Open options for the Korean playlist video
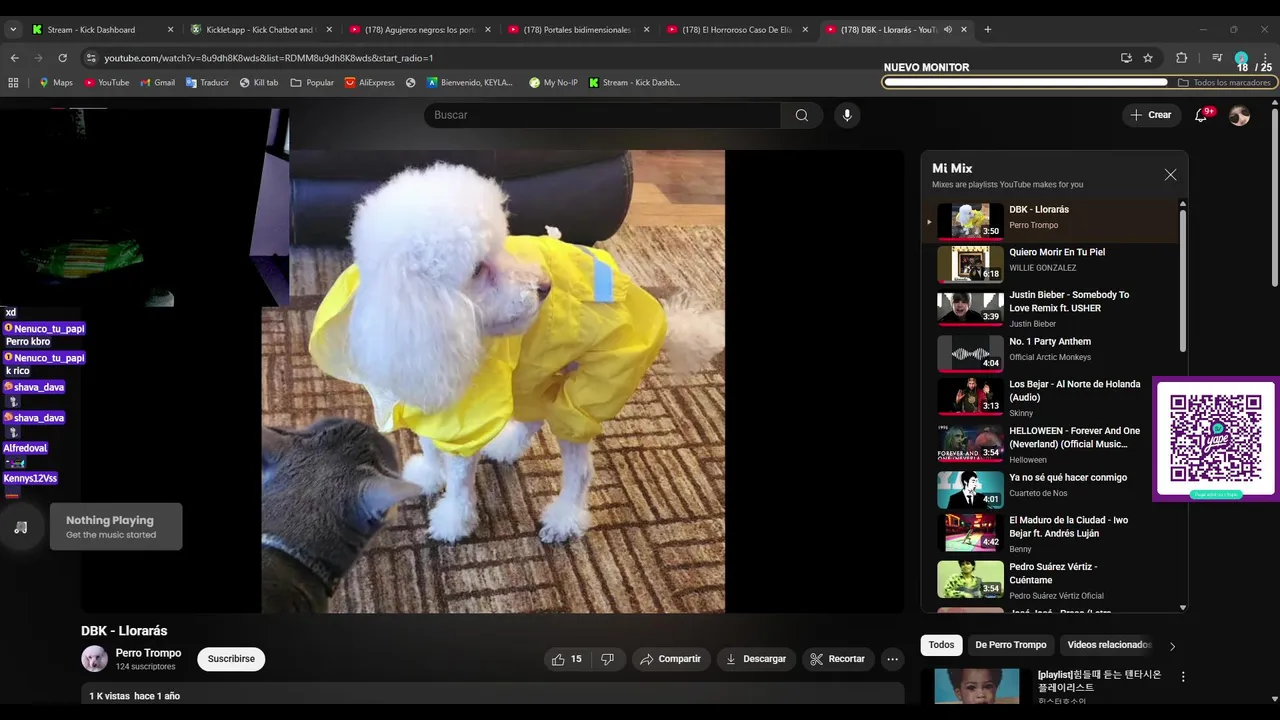The height and width of the screenshot is (720, 1280). [x=1183, y=676]
